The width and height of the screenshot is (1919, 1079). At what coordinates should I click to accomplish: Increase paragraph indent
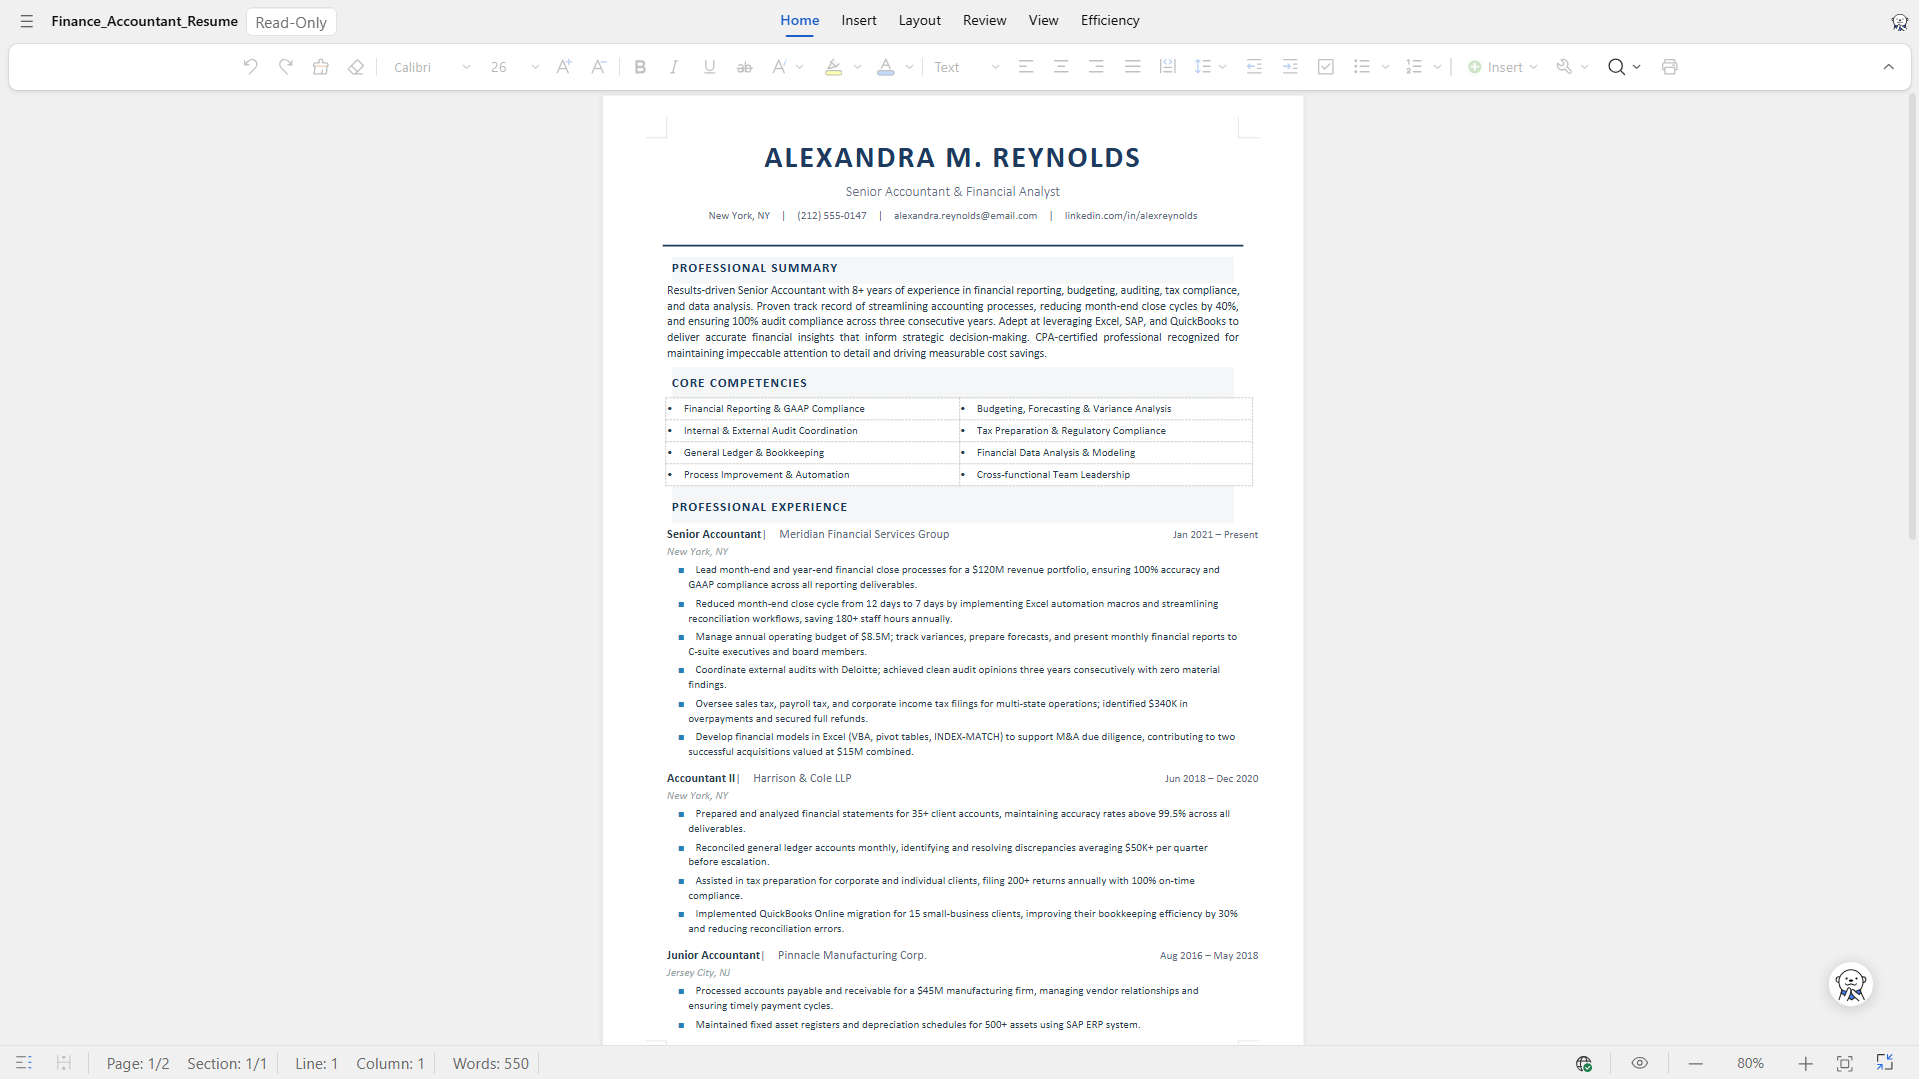[x=1290, y=67]
